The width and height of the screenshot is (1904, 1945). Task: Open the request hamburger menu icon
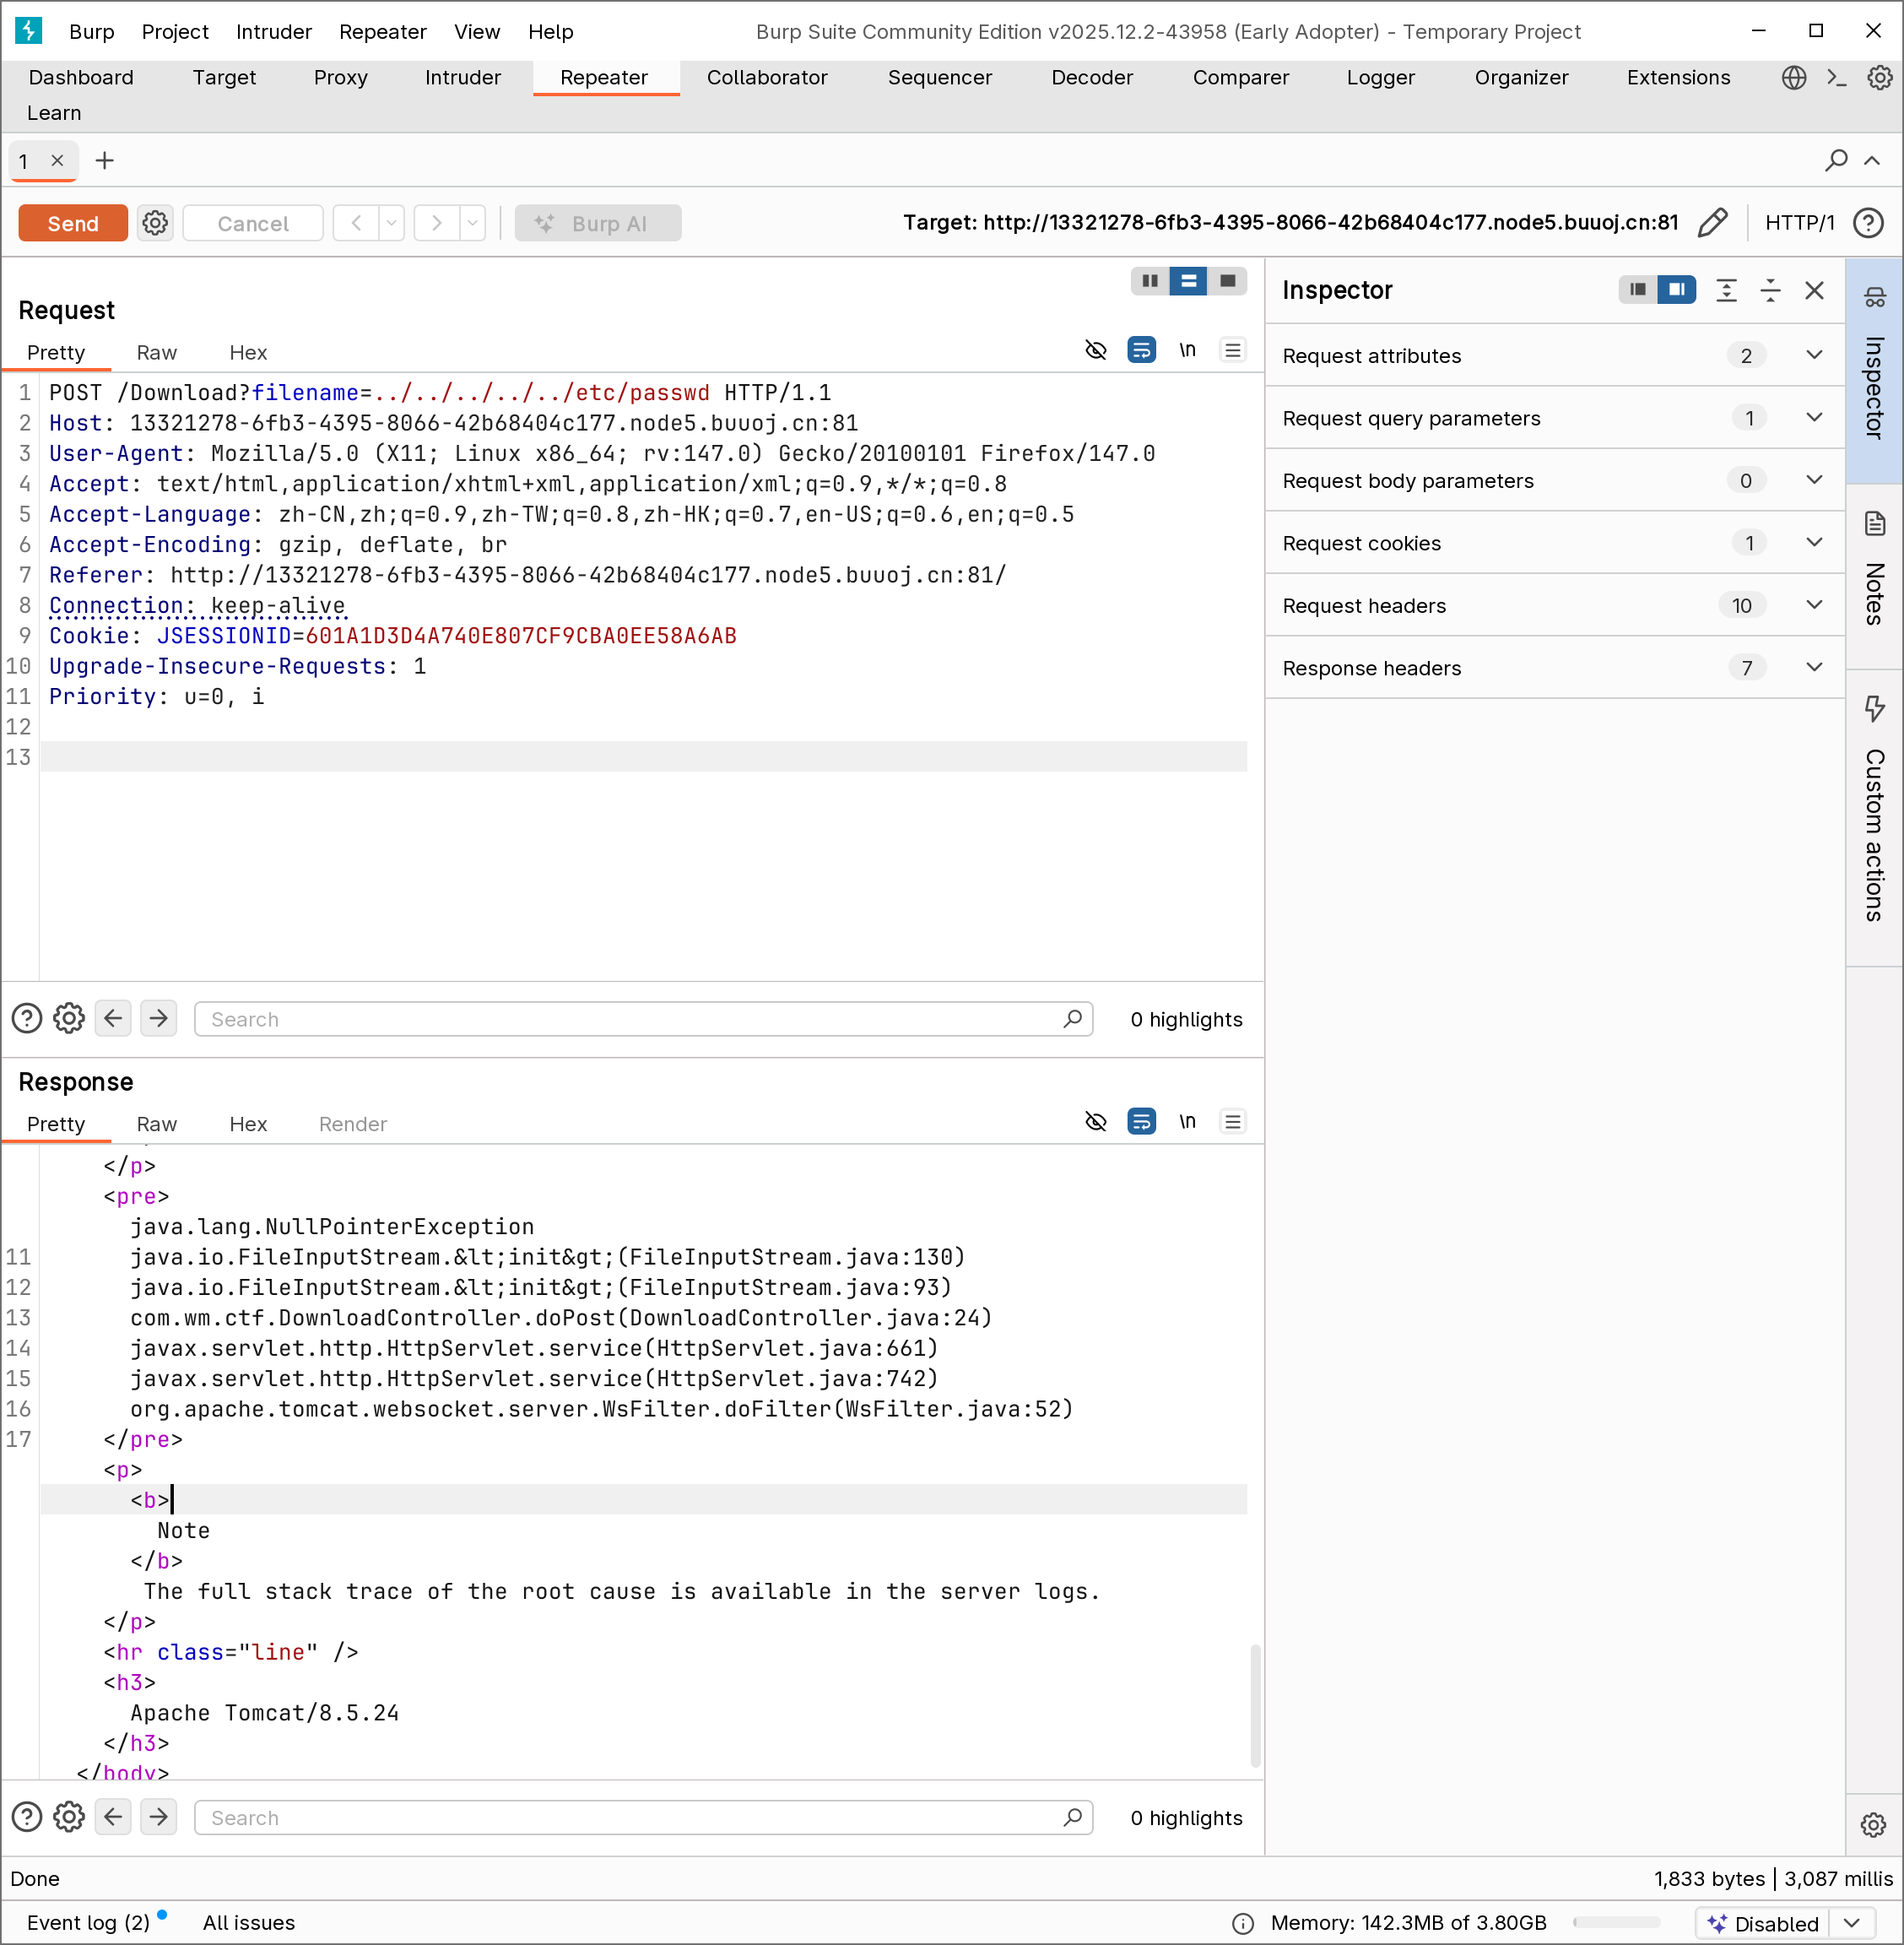click(x=1232, y=350)
